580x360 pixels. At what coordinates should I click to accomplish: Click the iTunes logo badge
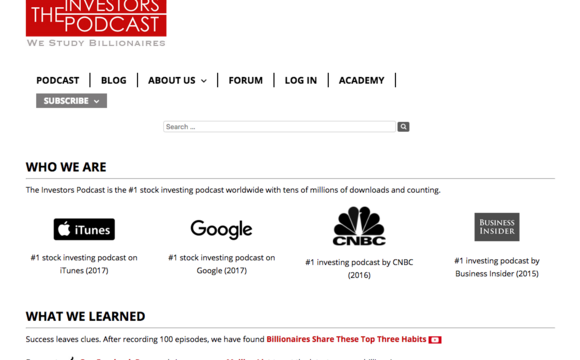pos(84,229)
